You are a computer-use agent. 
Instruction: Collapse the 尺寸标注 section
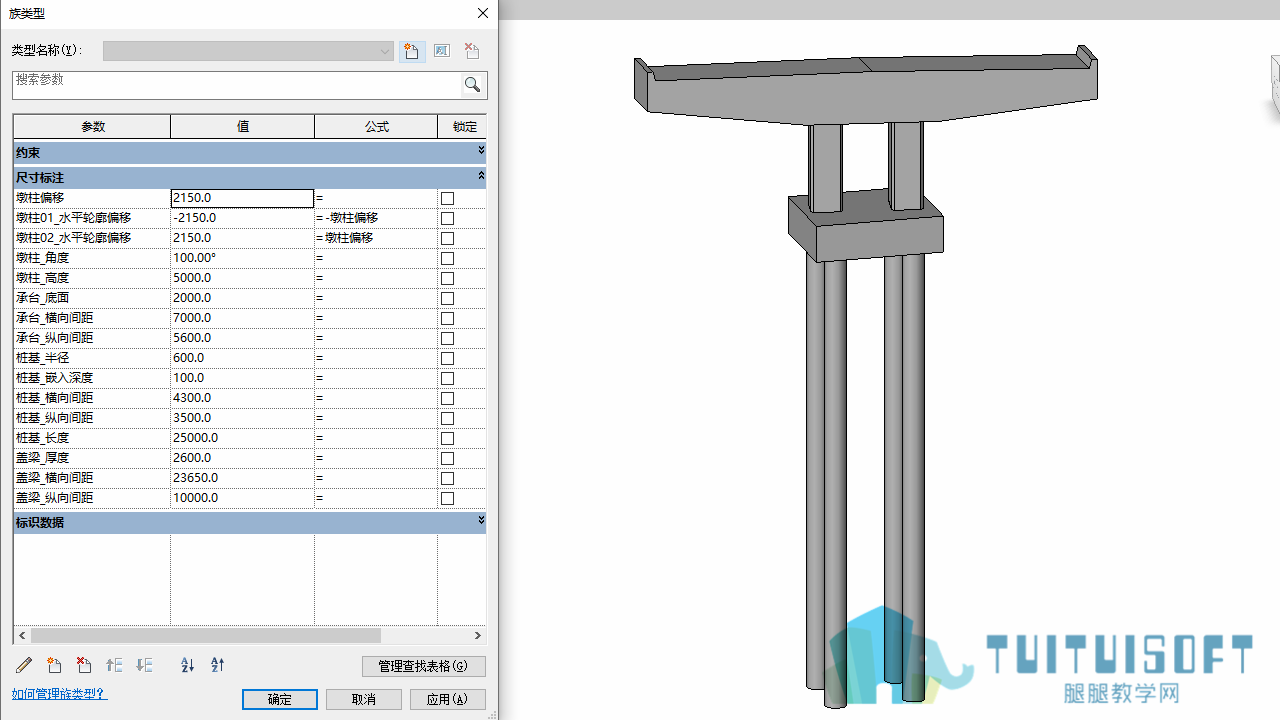[481, 175]
